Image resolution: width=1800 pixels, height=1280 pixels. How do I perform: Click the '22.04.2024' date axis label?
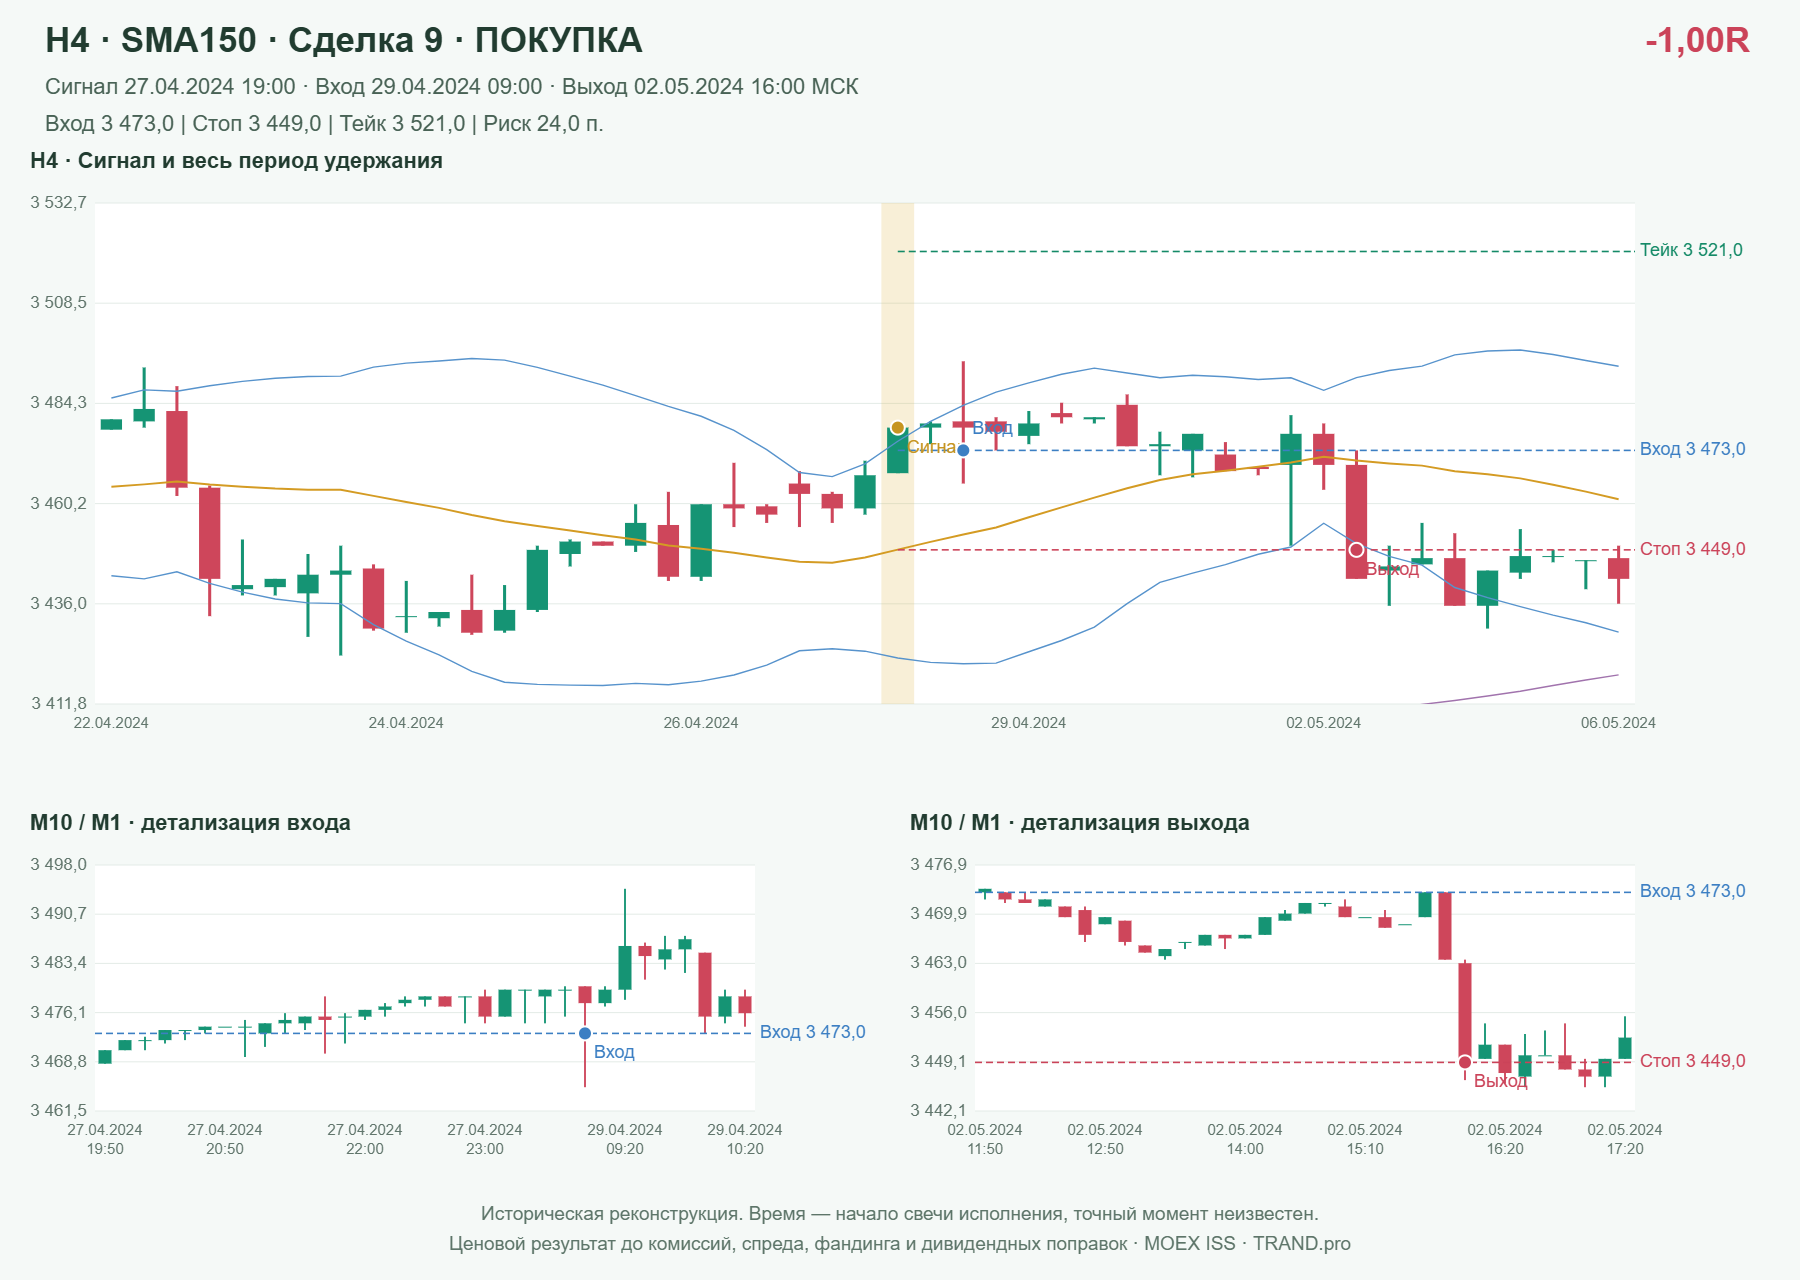tap(111, 723)
